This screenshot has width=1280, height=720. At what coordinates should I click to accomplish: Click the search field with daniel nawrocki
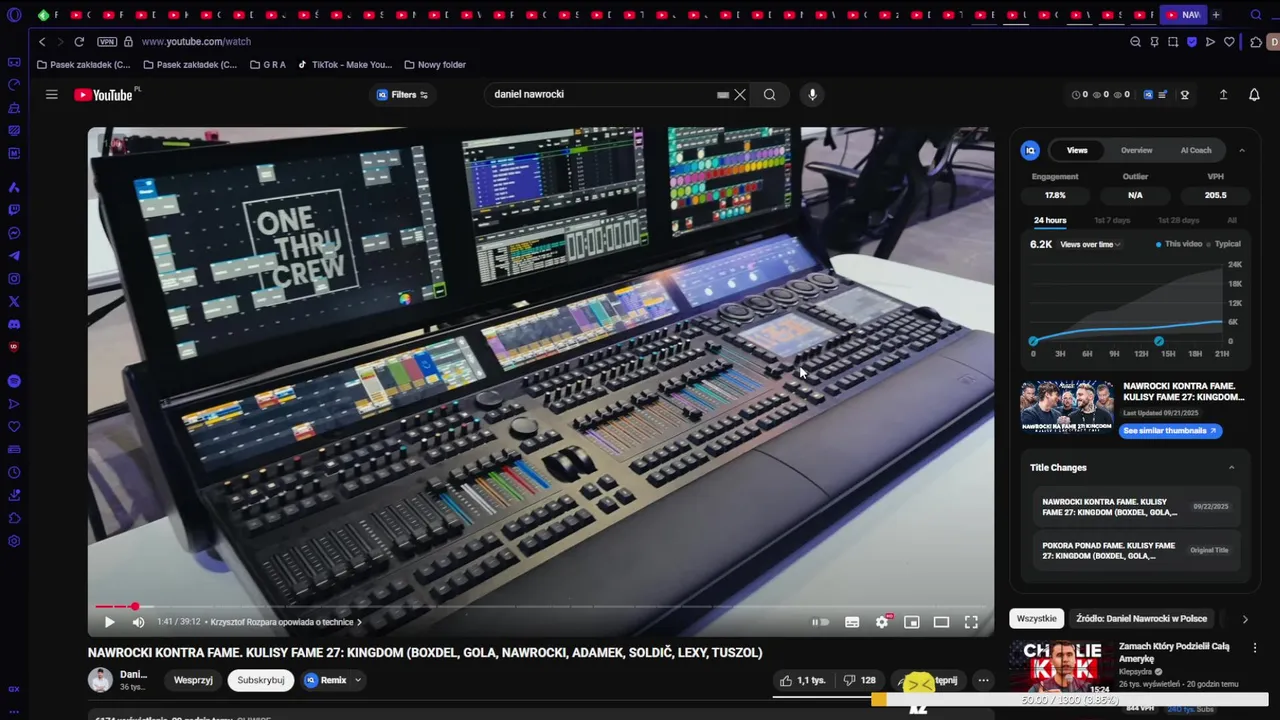[600, 95]
